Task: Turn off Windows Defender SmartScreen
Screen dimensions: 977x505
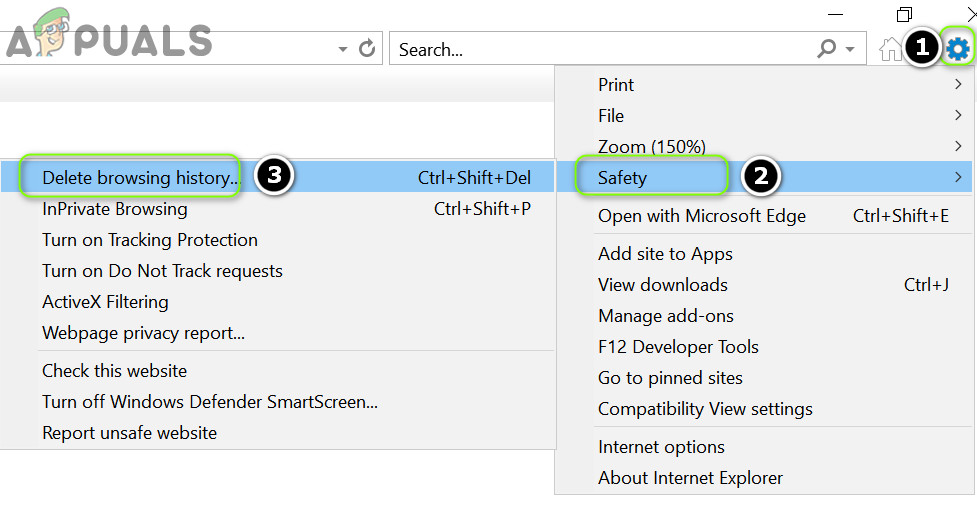Action: (x=210, y=402)
